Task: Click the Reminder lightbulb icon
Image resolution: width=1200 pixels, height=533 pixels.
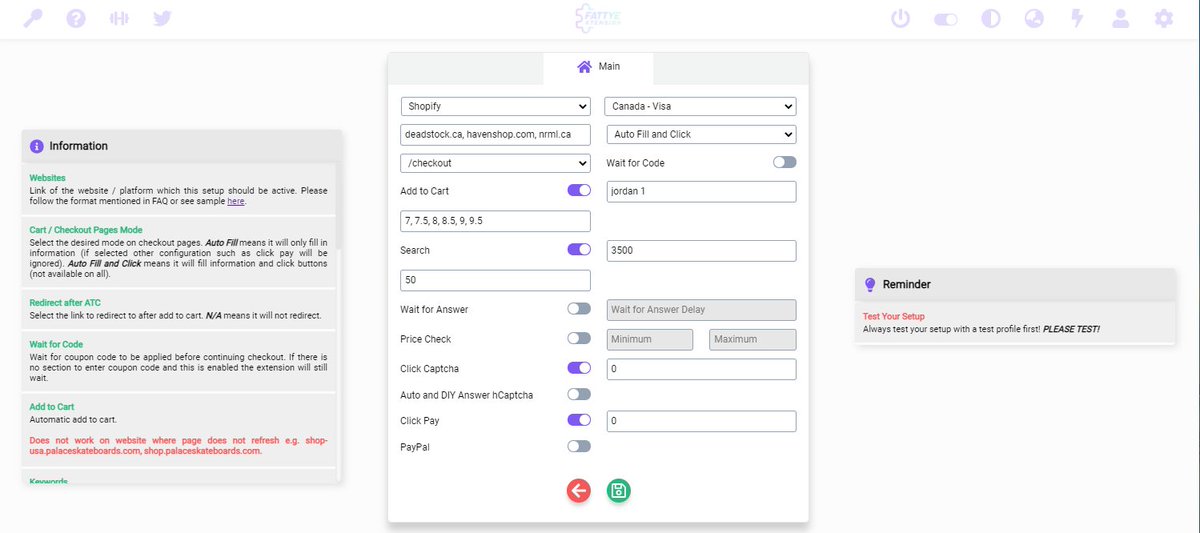Action: 870,285
